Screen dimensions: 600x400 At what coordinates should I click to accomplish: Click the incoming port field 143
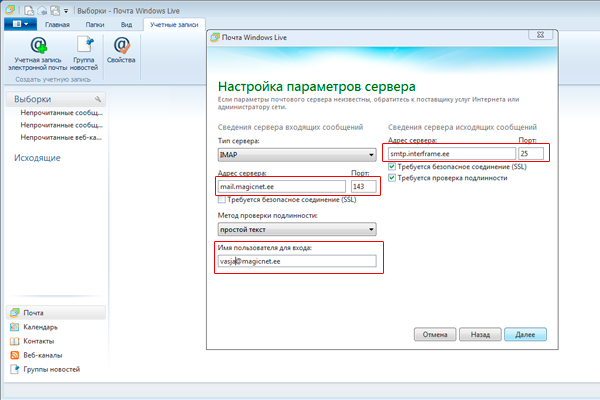pos(364,186)
